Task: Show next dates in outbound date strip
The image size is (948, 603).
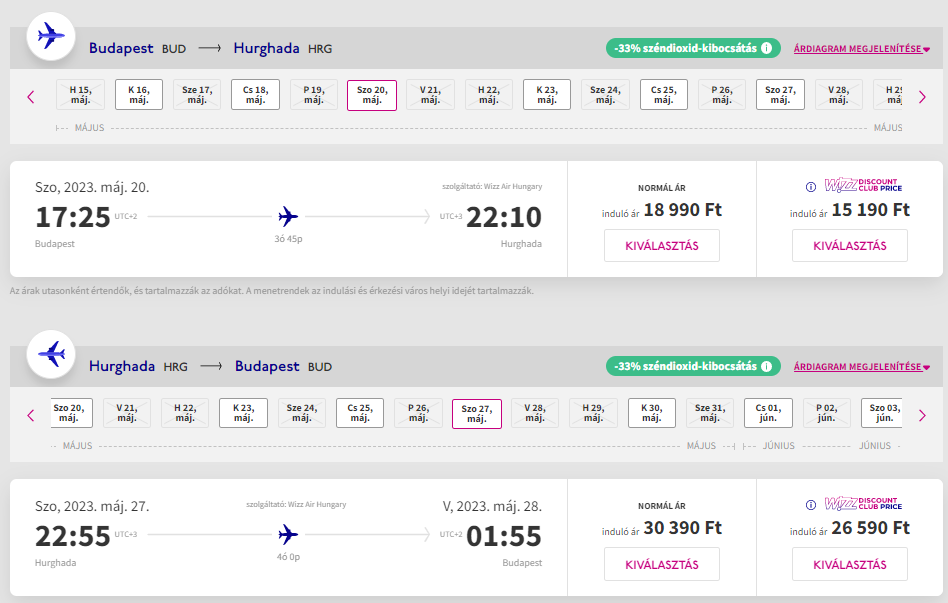Action: click(922, 97)
